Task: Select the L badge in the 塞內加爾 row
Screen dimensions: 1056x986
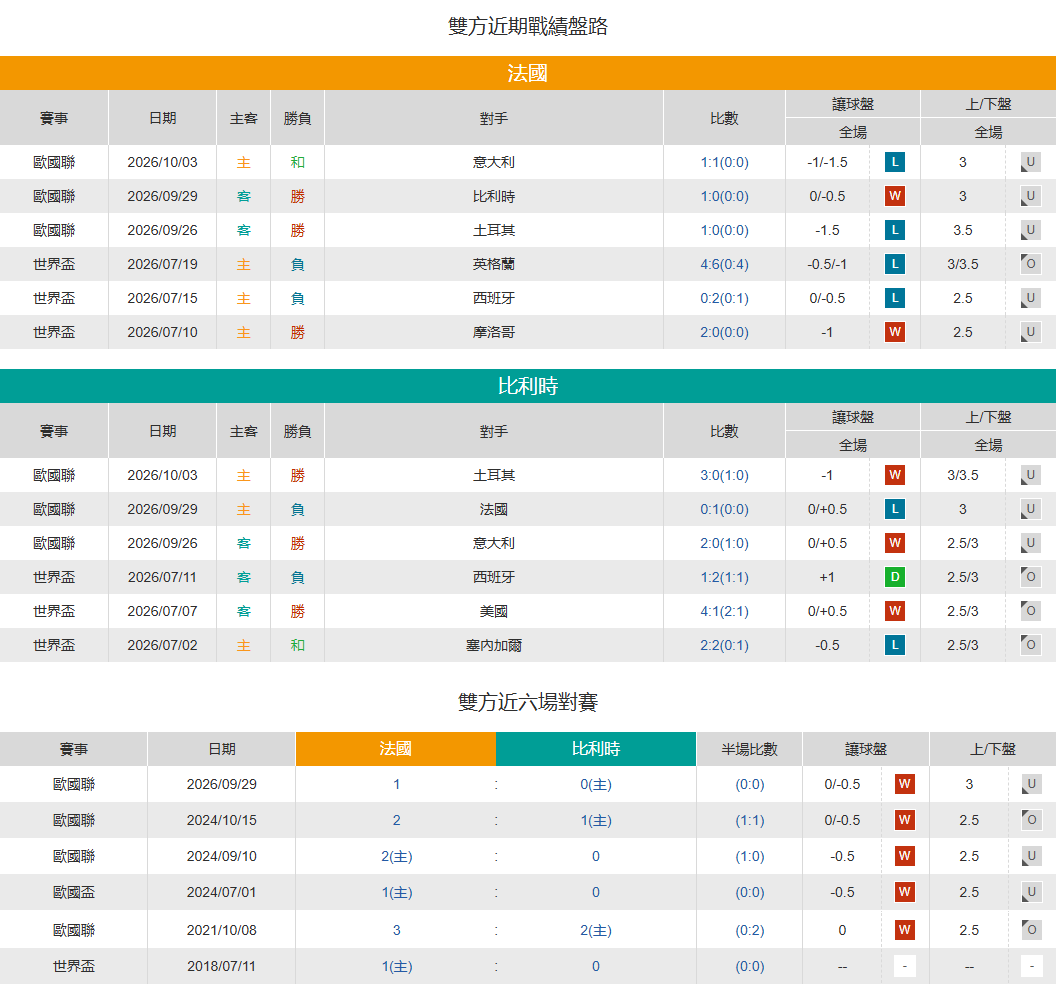Action: (x=894, y=645)
